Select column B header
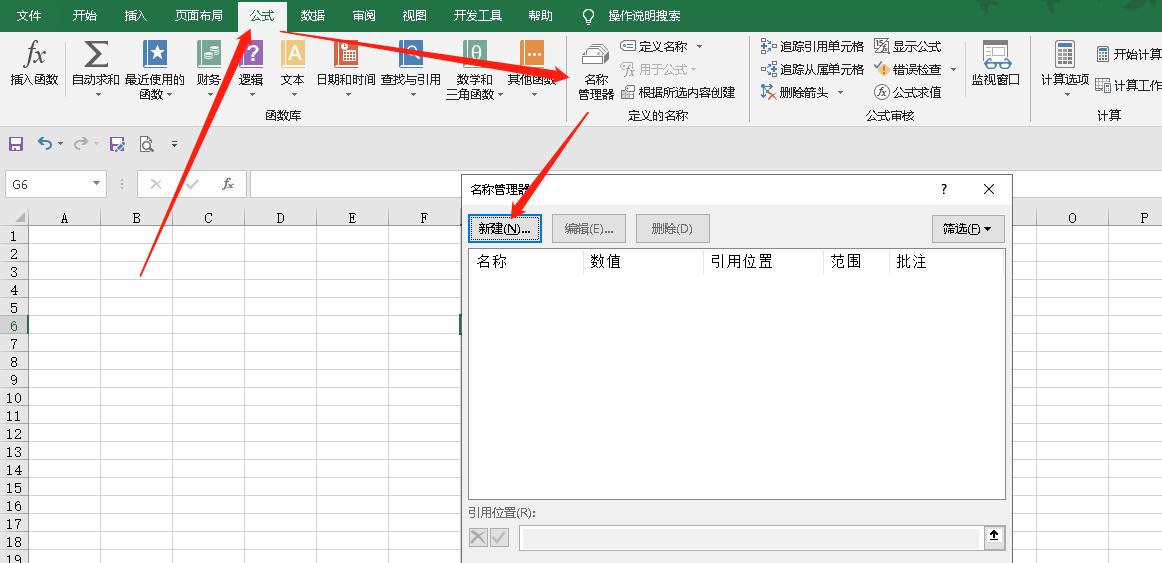This screenshot has width=1162, height=563. coord(136,218)
